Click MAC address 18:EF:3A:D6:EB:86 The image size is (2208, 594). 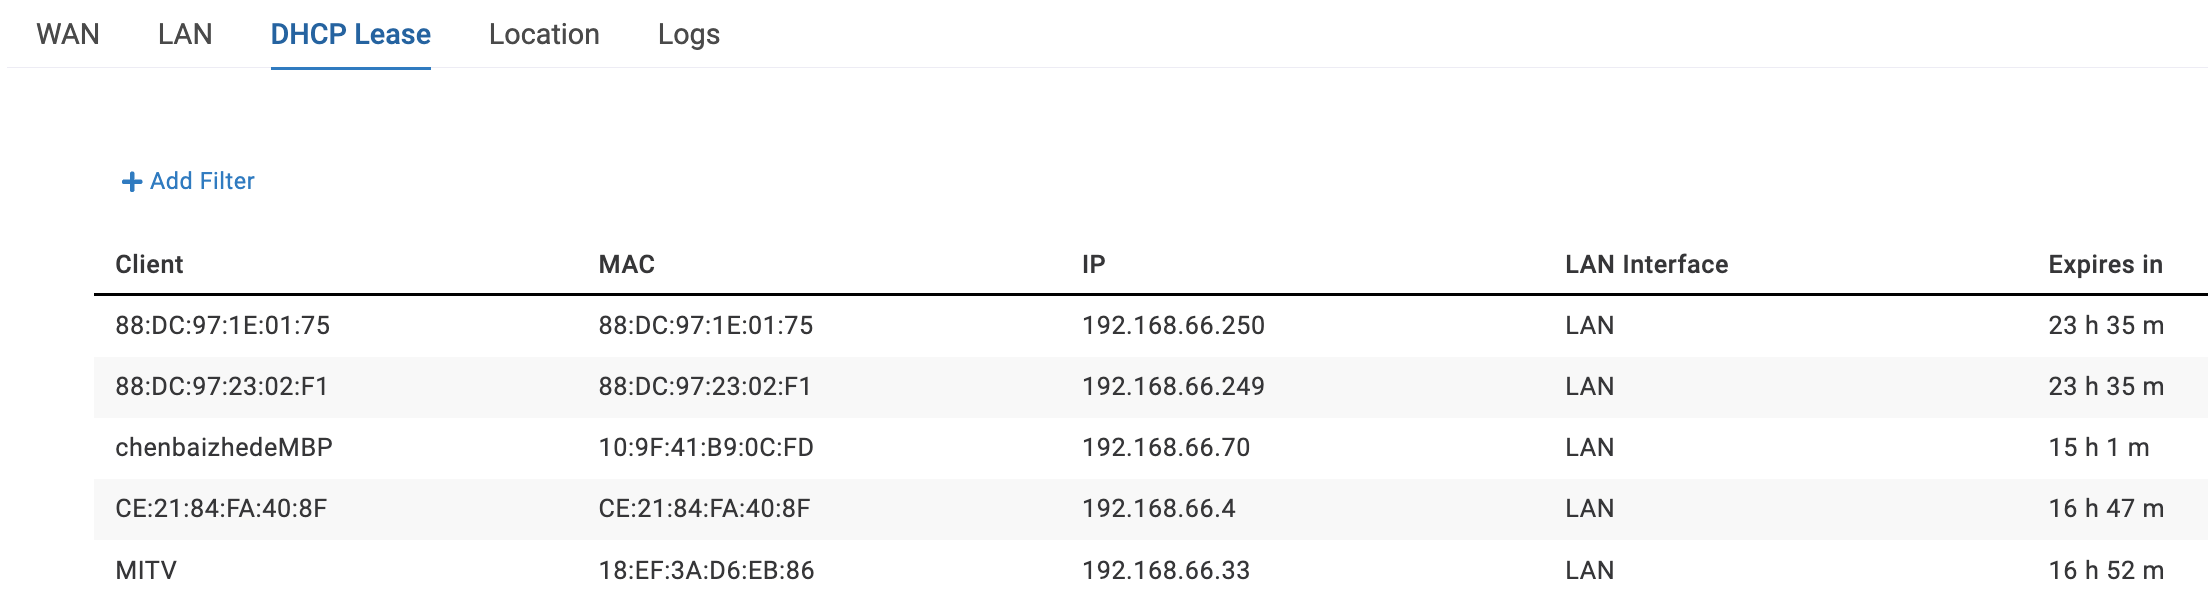click(x=706, y=570)
